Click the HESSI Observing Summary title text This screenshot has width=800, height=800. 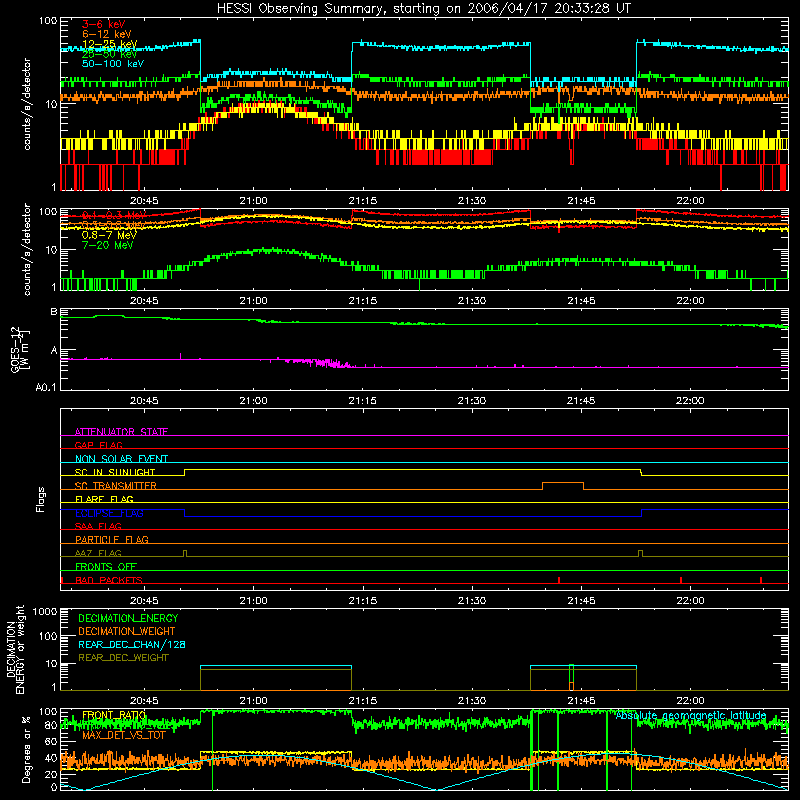tap(424, 9)
